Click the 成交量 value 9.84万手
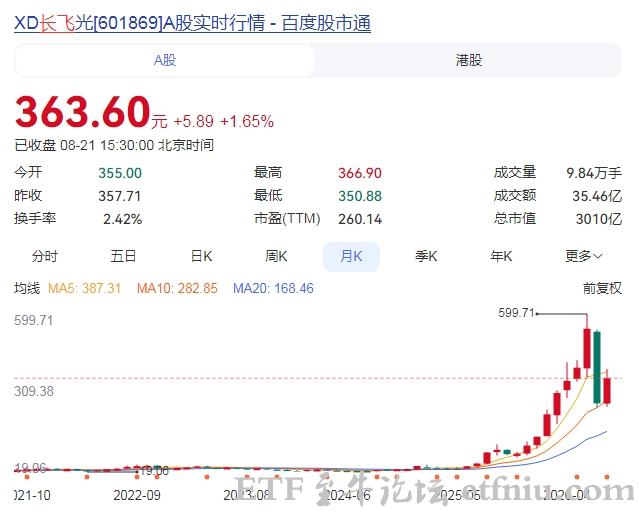This screenshot has width=639, height=514. click(x=594, y=173)
